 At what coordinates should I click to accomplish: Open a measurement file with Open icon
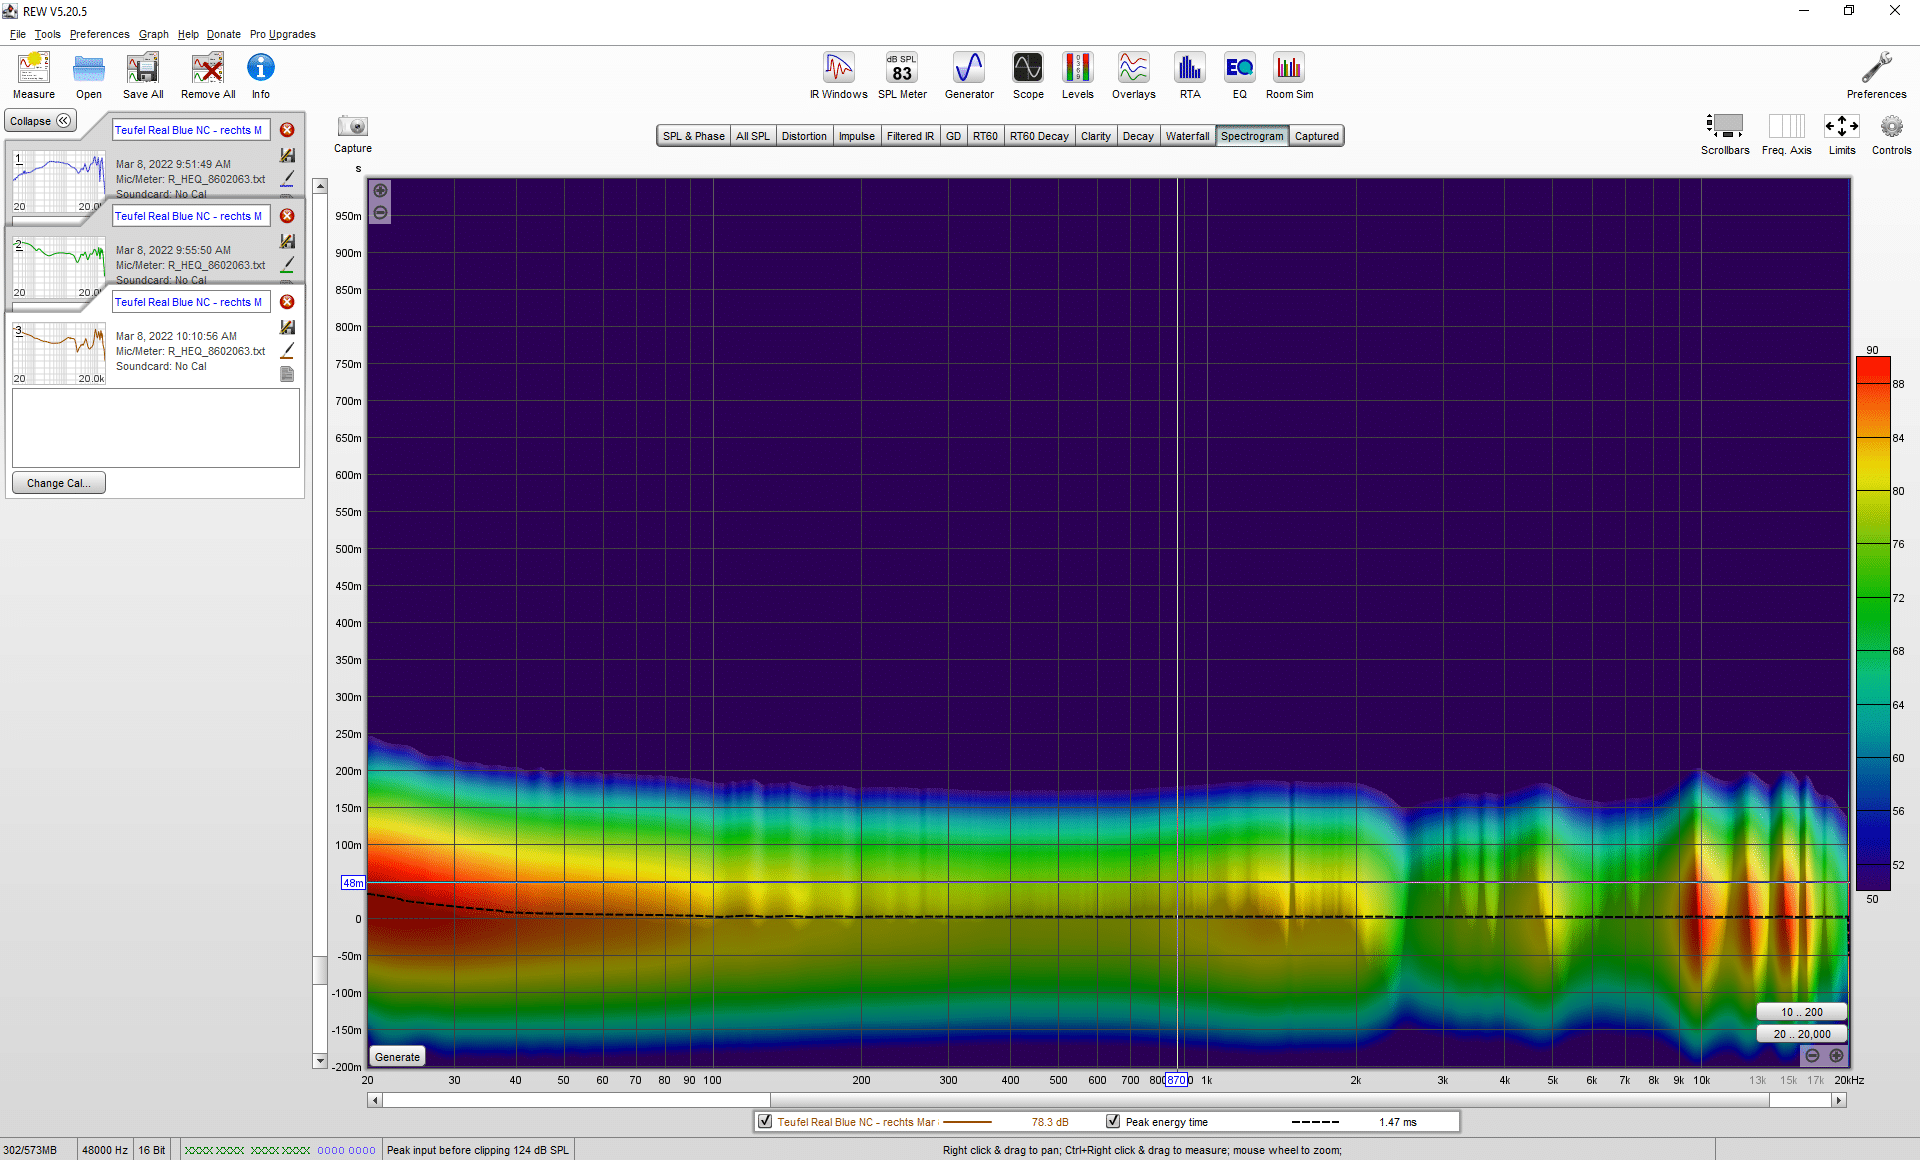click(x=89, y=76)
